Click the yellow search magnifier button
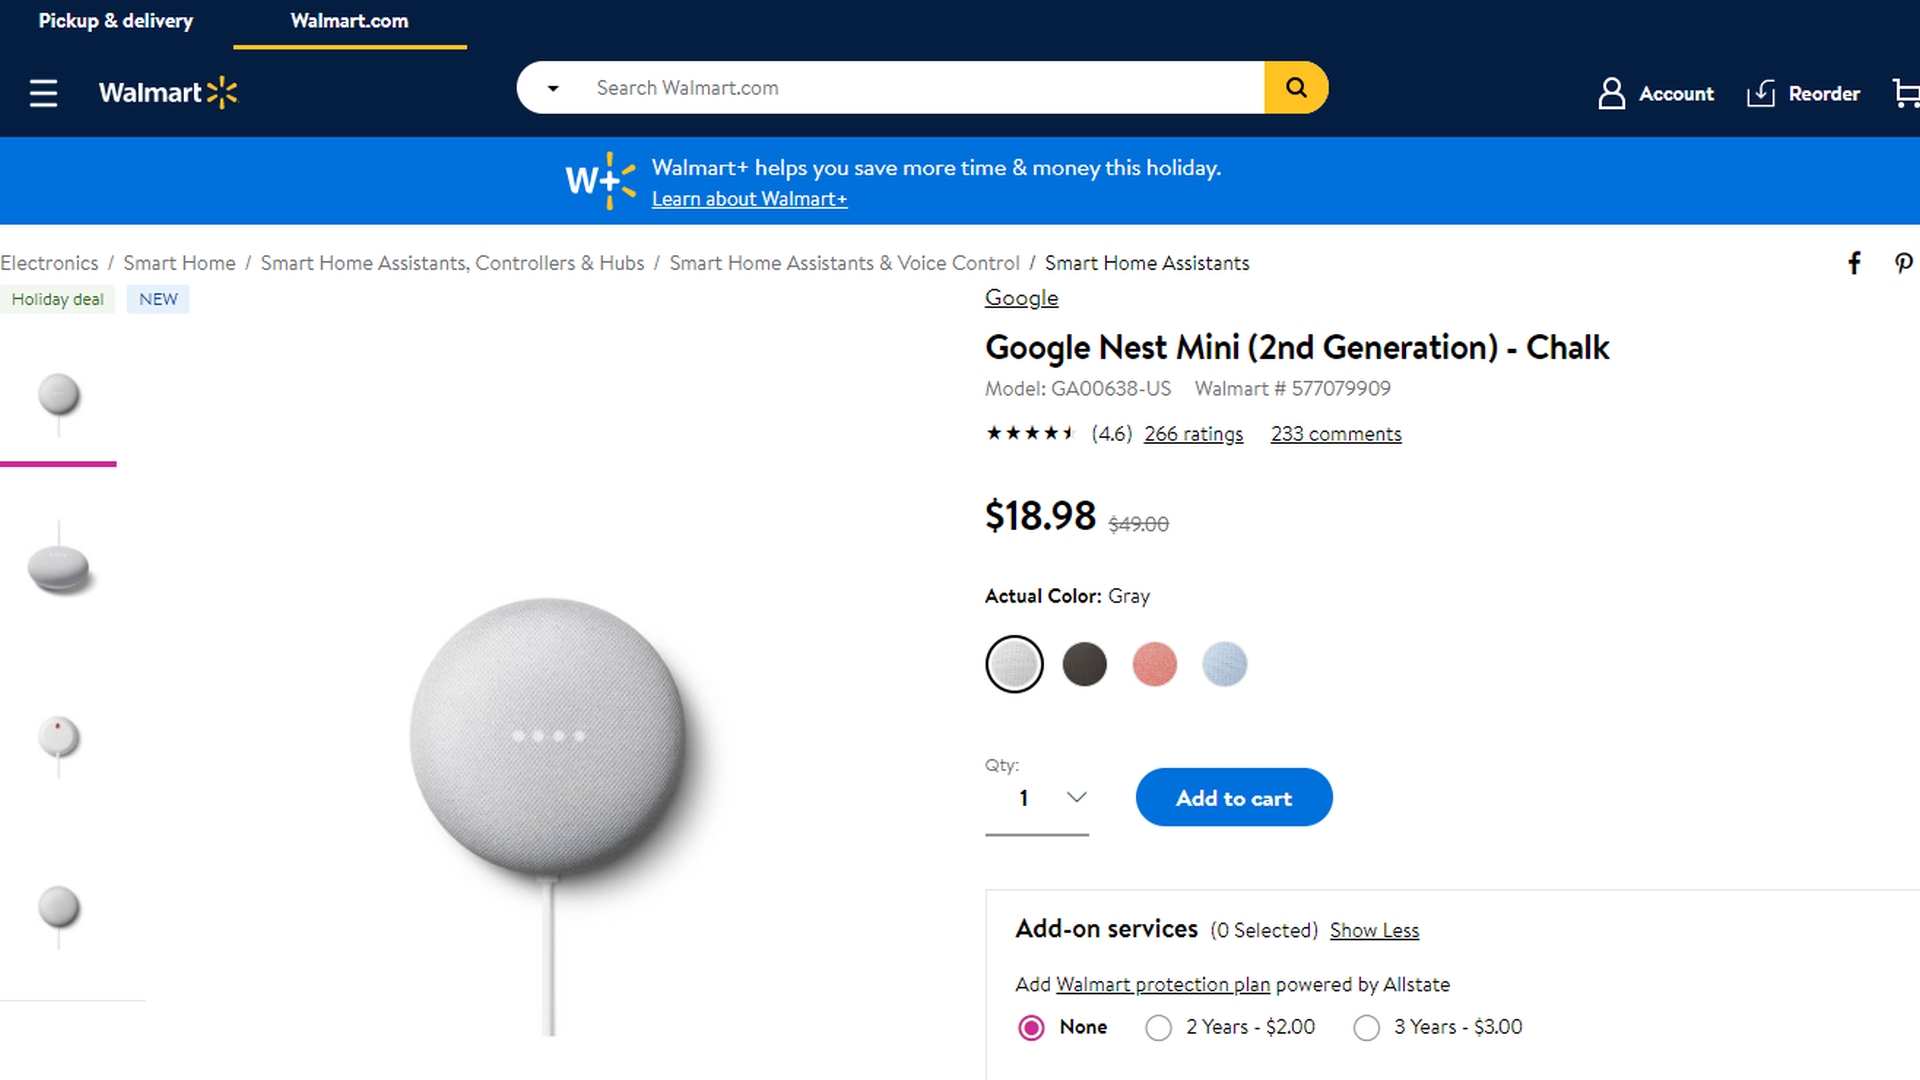1920x1080 pixels. coord(1296,88)
